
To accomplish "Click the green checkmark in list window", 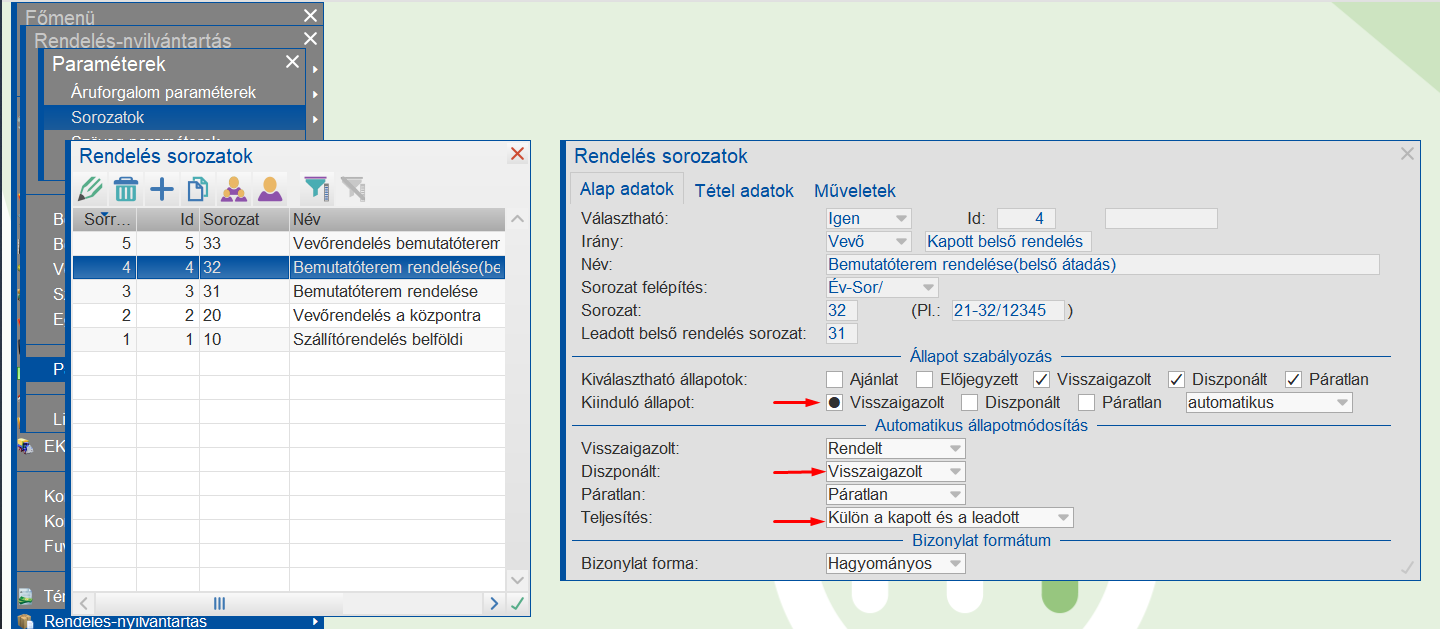I will coord(517,603).
